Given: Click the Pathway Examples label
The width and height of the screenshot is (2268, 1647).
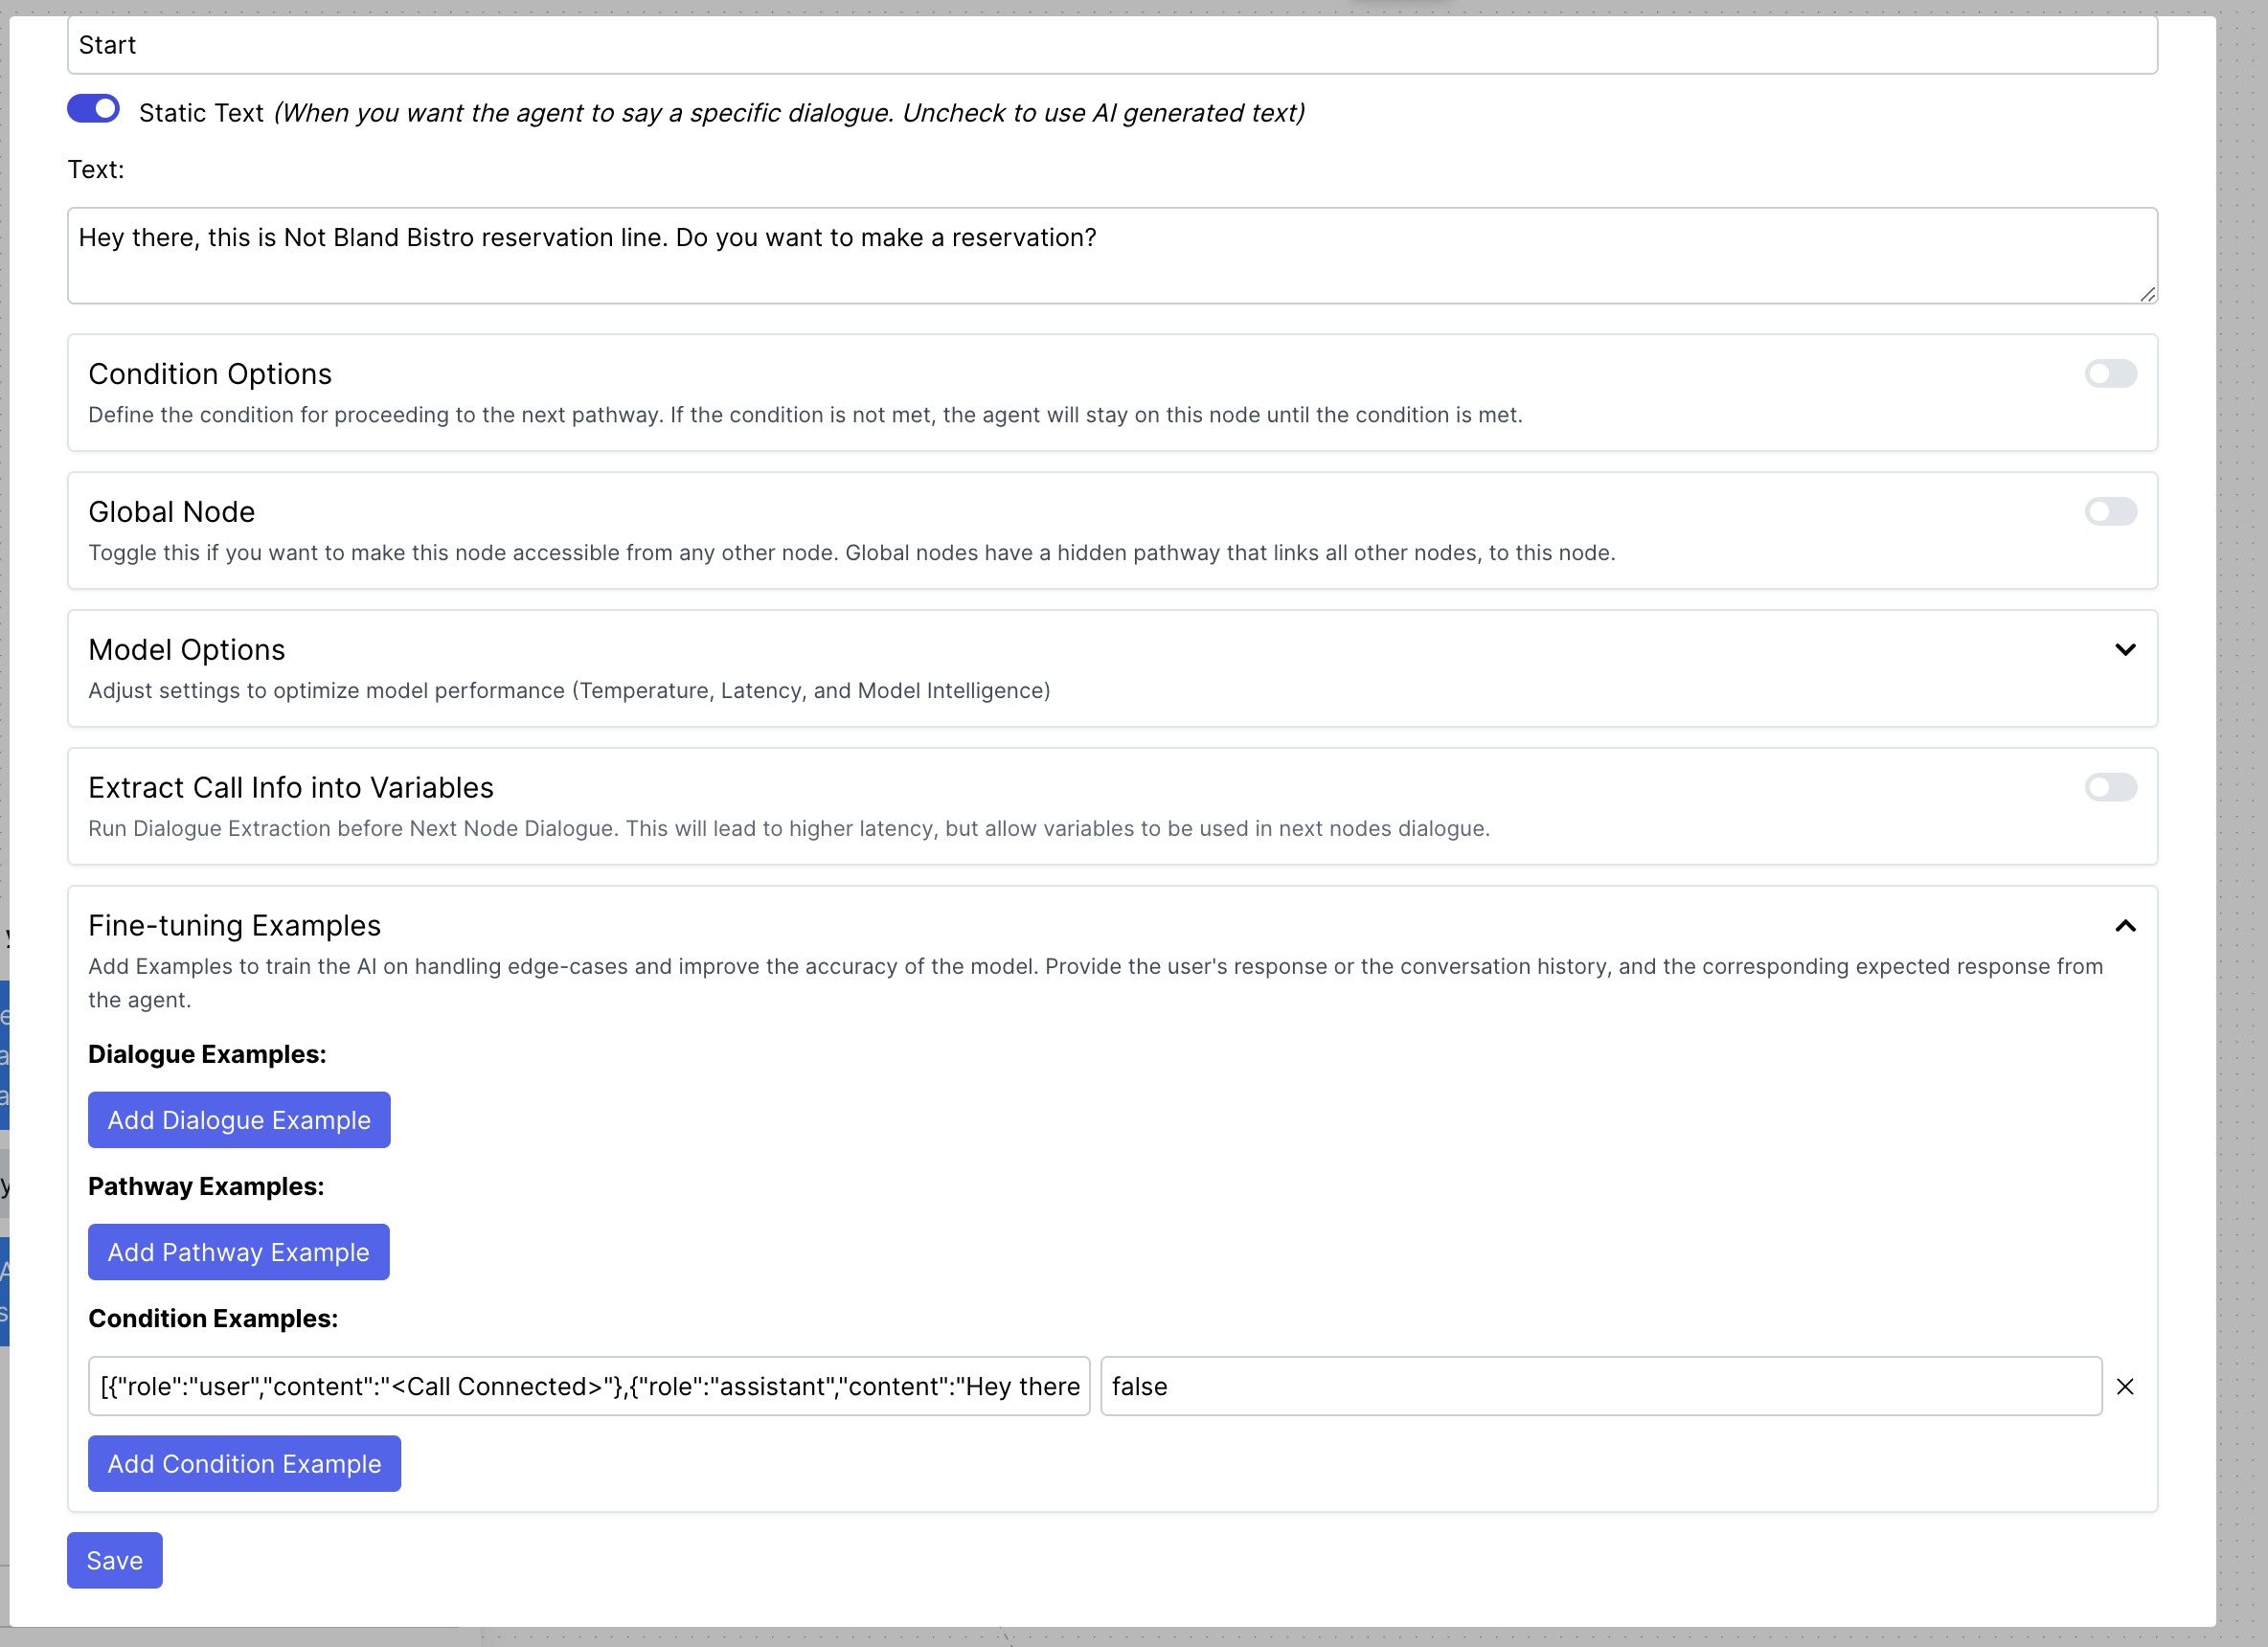Looking at the screenshot, I should (x=206, y=1187).
